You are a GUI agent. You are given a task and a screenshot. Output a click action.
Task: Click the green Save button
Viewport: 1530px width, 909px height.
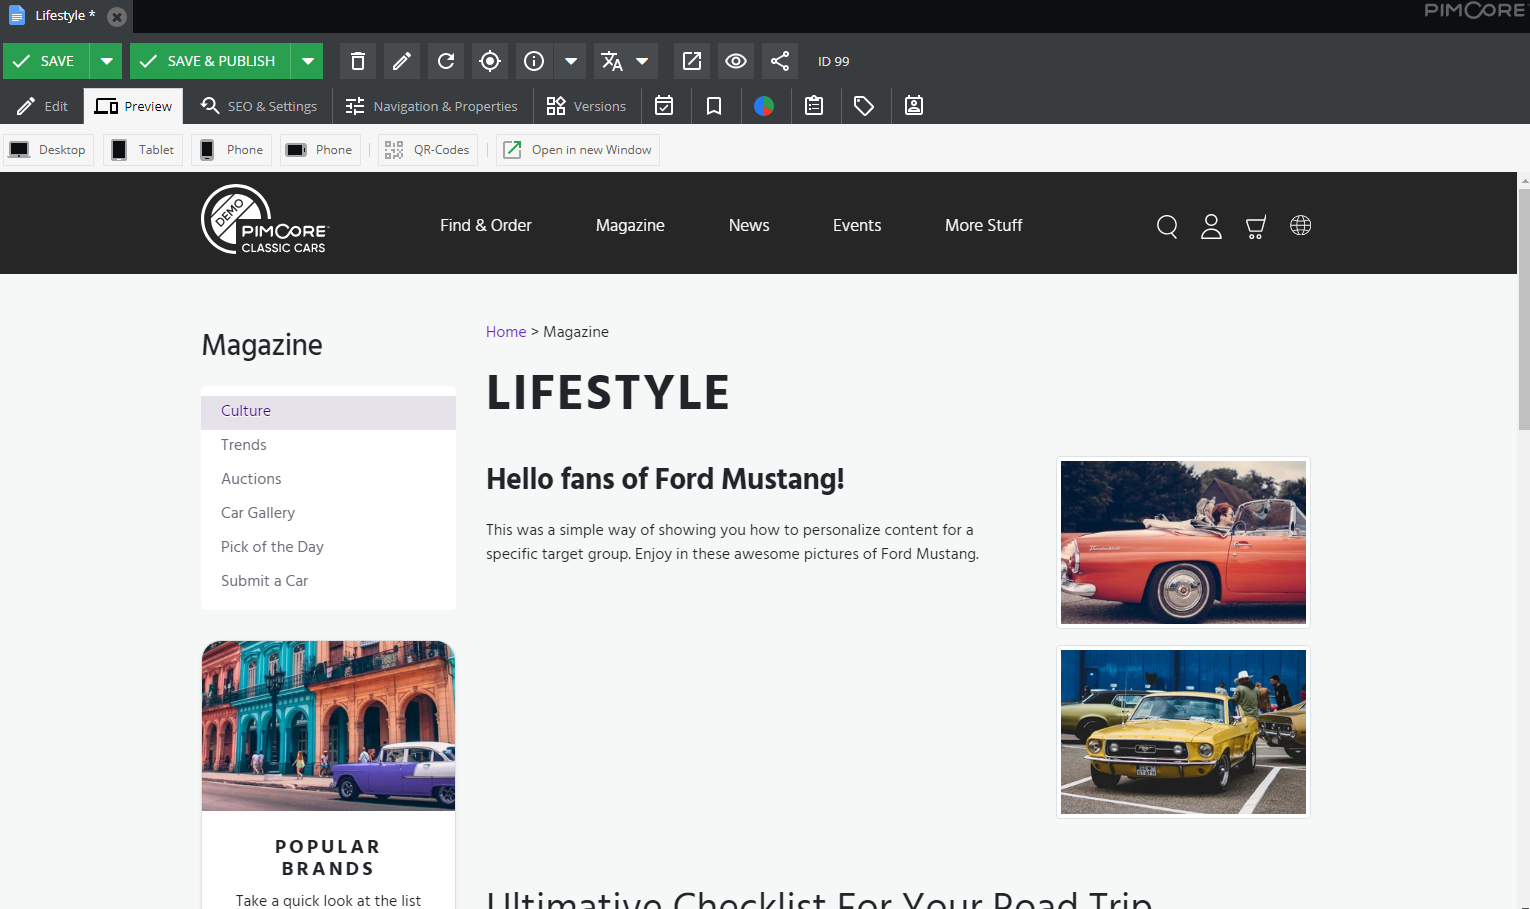[x=46, y=61]
